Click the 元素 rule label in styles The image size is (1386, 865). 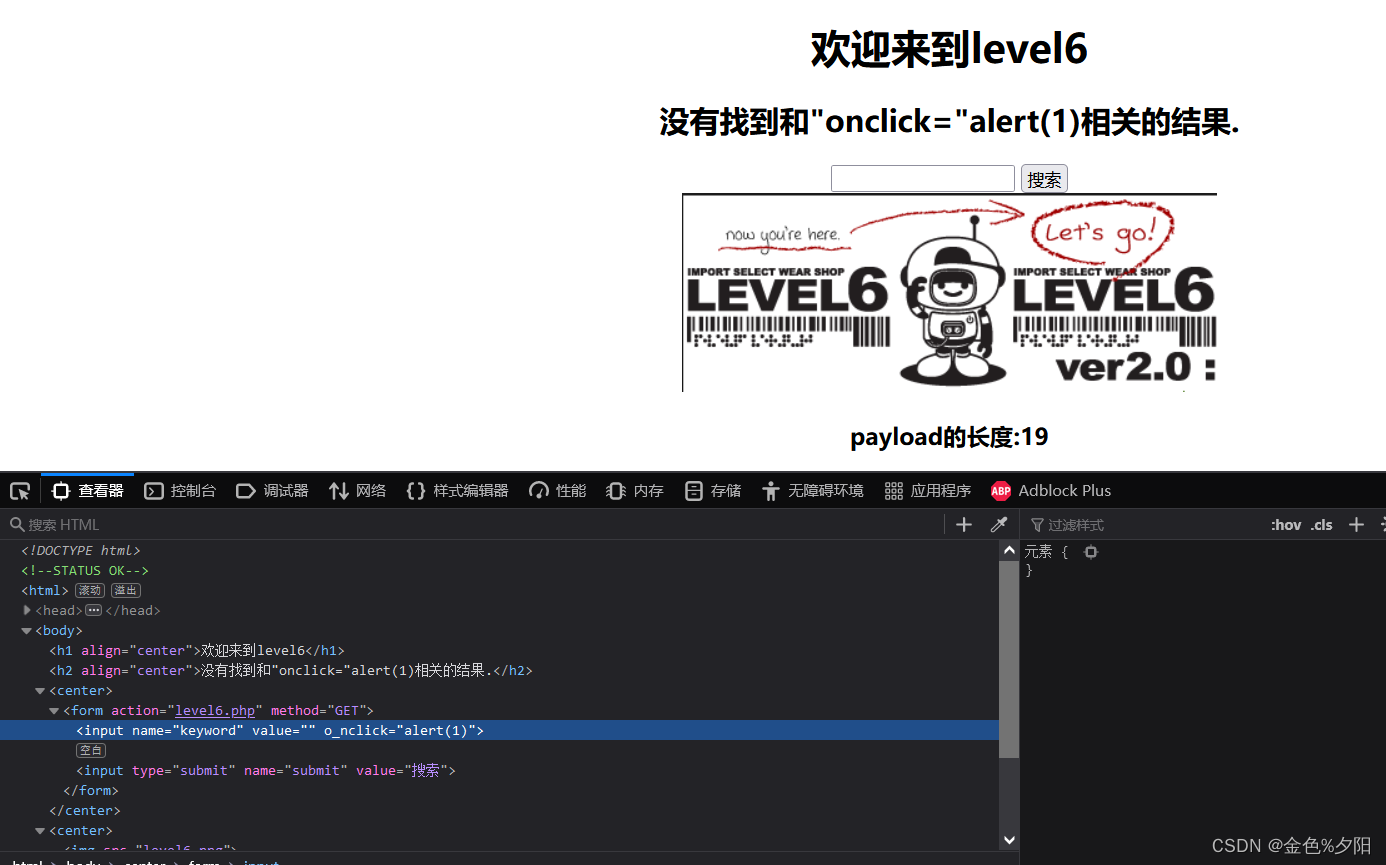[x=1038, y=552]
